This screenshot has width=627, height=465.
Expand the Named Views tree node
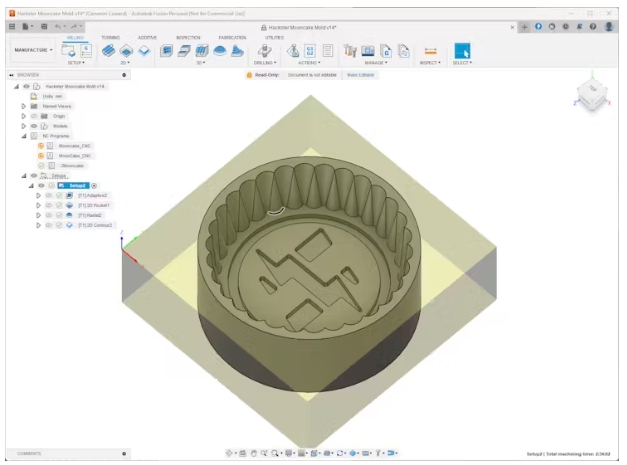point(23,106)
